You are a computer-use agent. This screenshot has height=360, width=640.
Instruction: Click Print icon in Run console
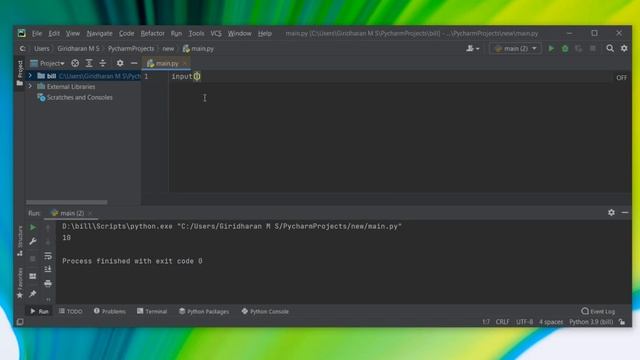coord(48,283)
